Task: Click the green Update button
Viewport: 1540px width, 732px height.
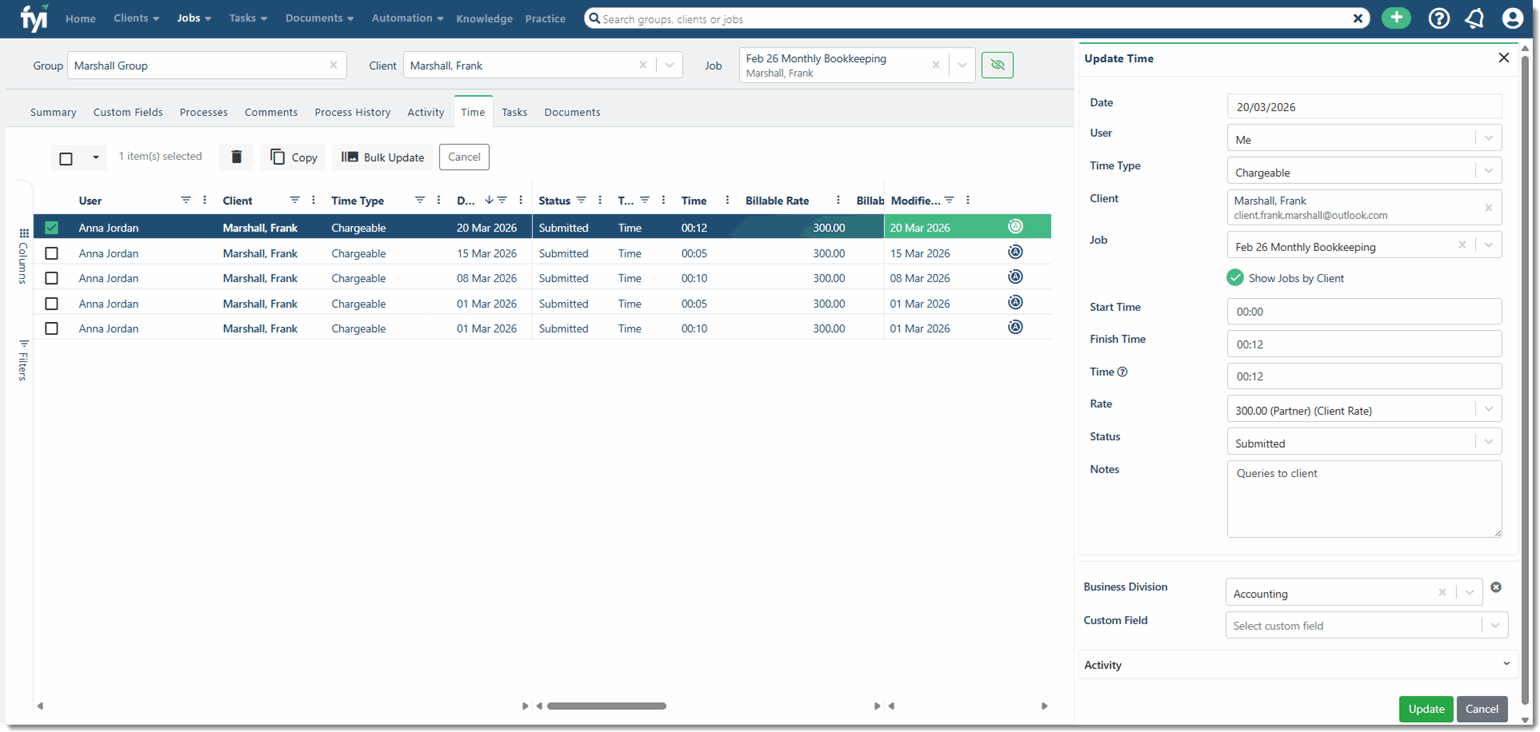Action: pyautogui.click(x=1426, y=709)
